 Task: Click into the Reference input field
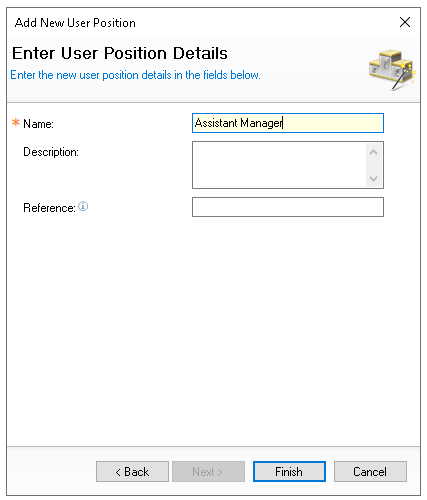click(288, 207)
